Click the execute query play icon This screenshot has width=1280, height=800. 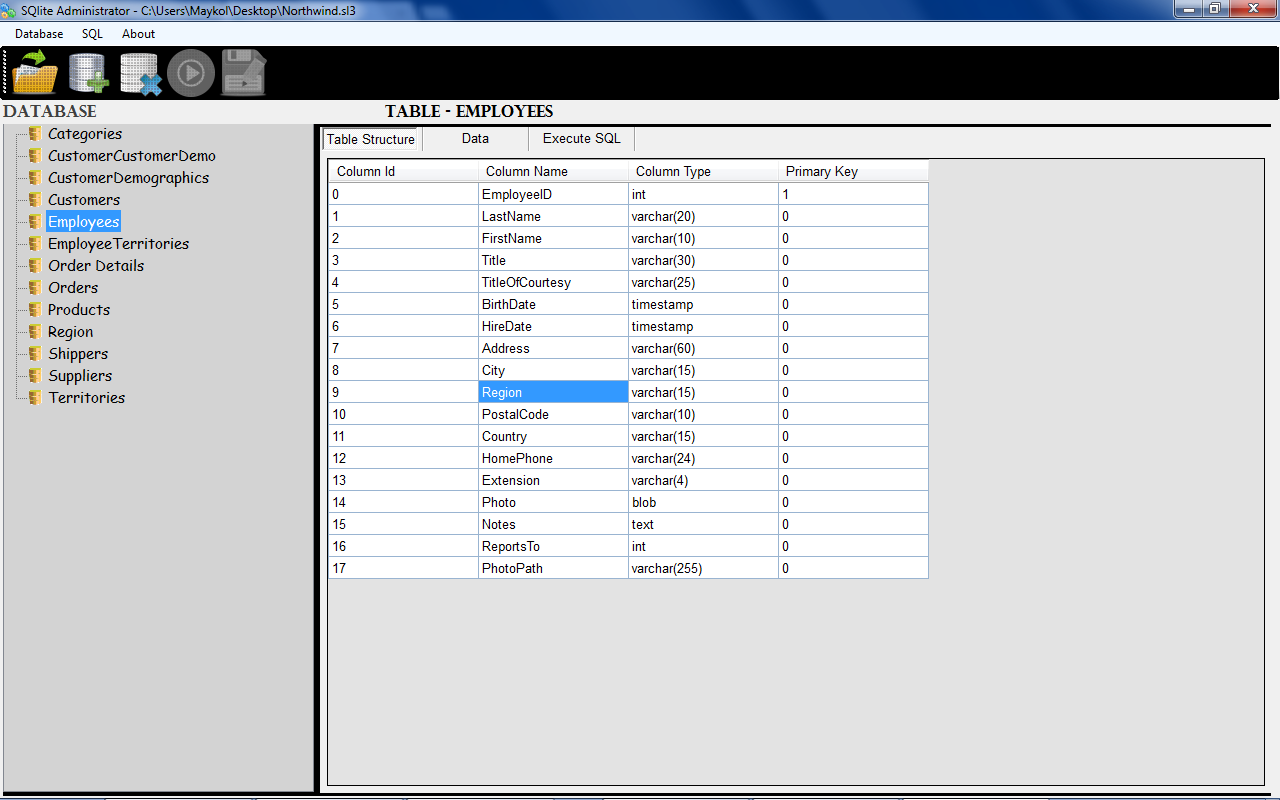(x=191, y=72)
